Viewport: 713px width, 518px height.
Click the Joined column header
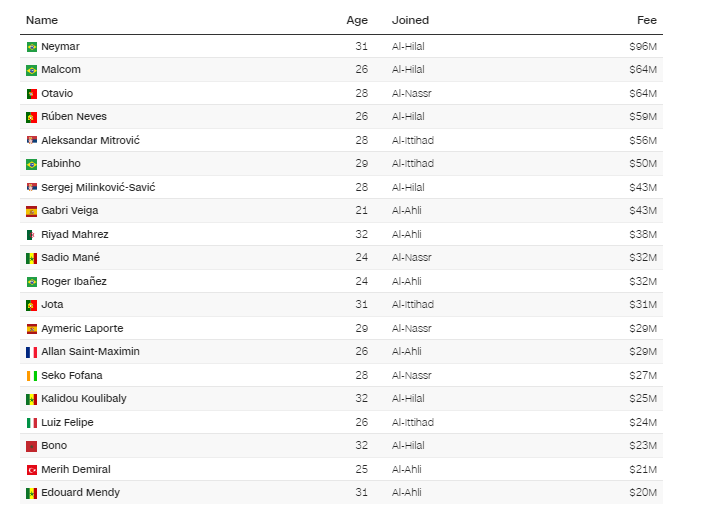[410, 20]
